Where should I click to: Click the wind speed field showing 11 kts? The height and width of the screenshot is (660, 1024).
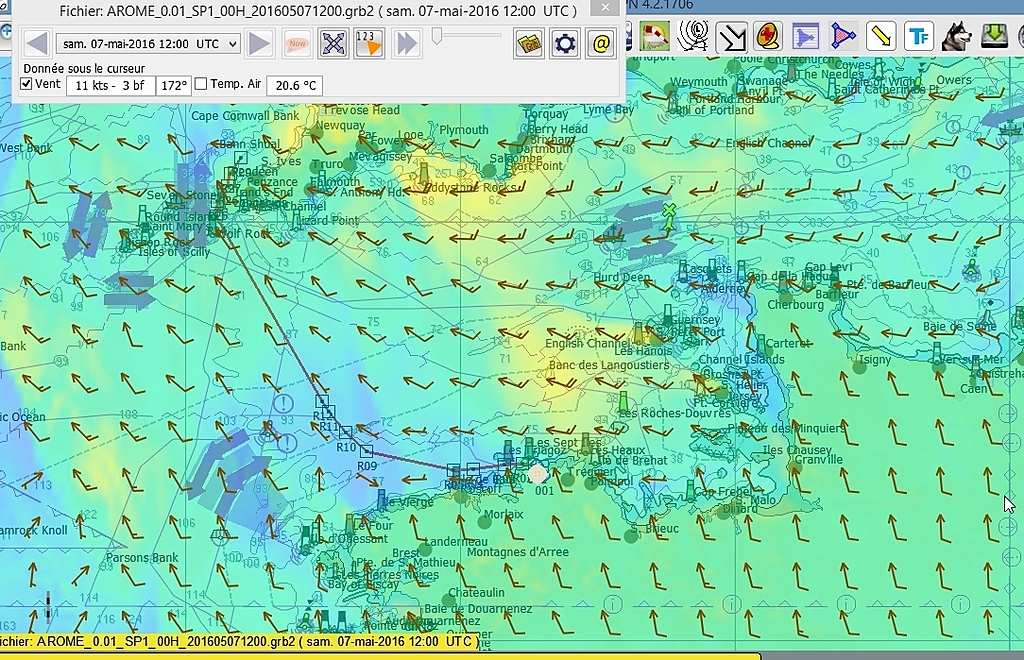[110, 86]
